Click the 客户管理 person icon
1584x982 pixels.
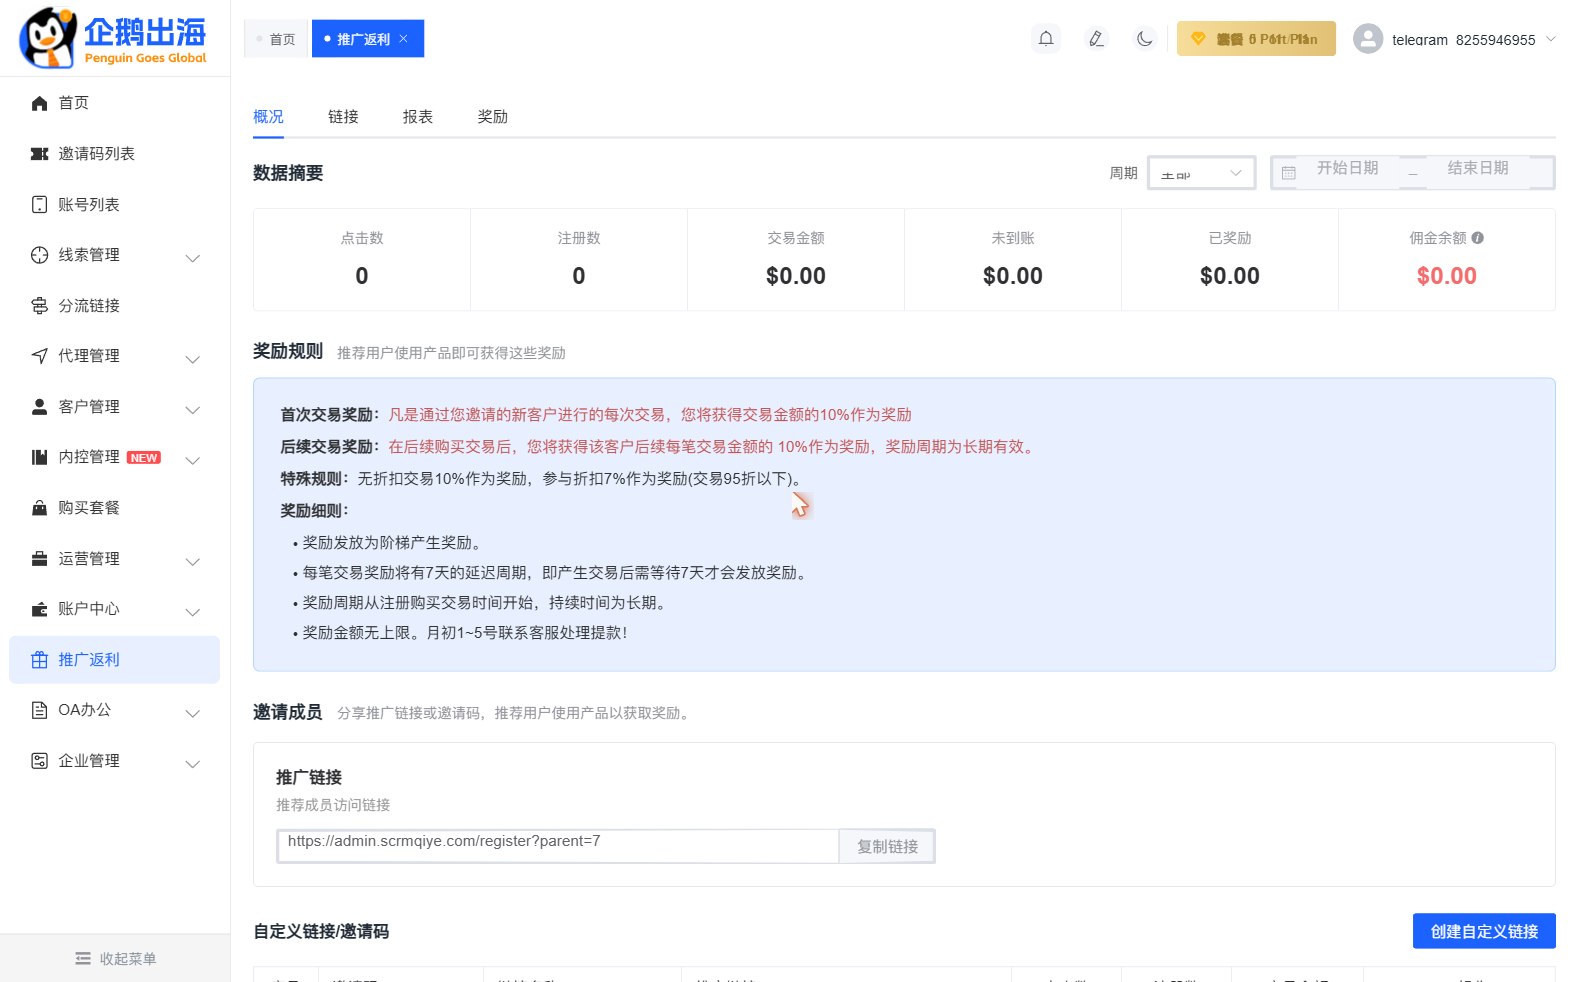point(39,407)
